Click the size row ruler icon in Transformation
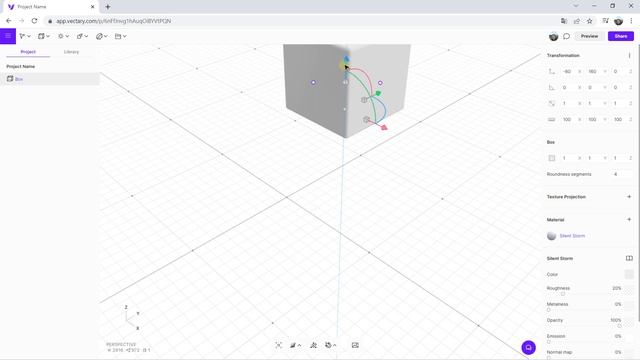The width and height of the screenshot is (640, 360). click(x=551, y=120)
